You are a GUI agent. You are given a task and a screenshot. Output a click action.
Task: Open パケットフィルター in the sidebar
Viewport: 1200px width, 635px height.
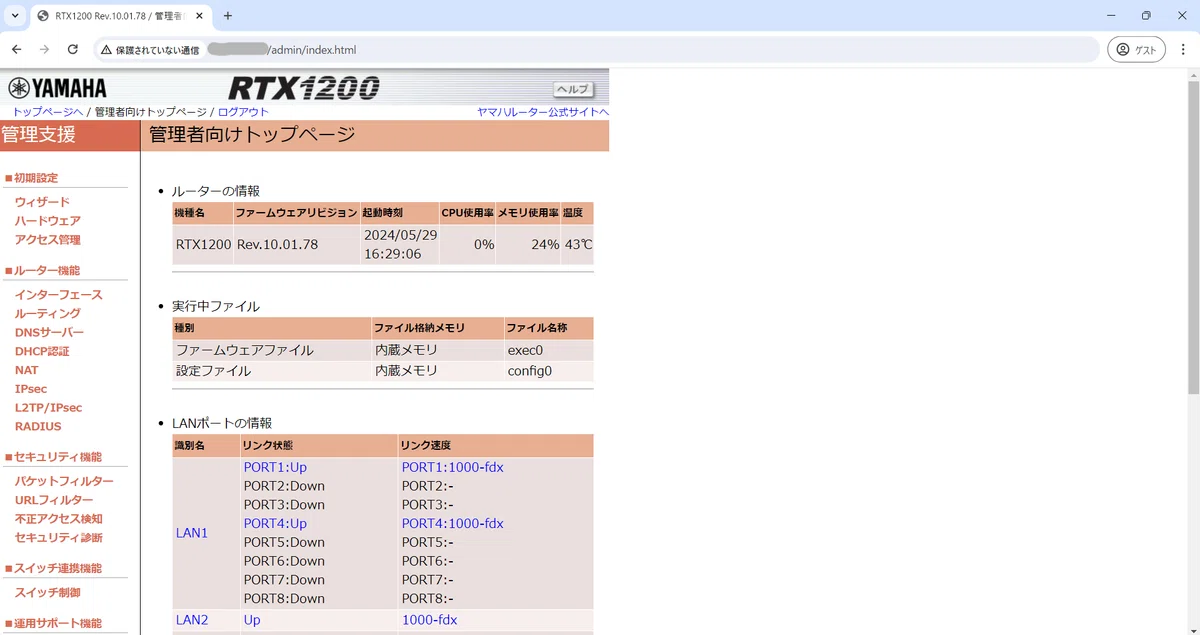coord(64,481)
